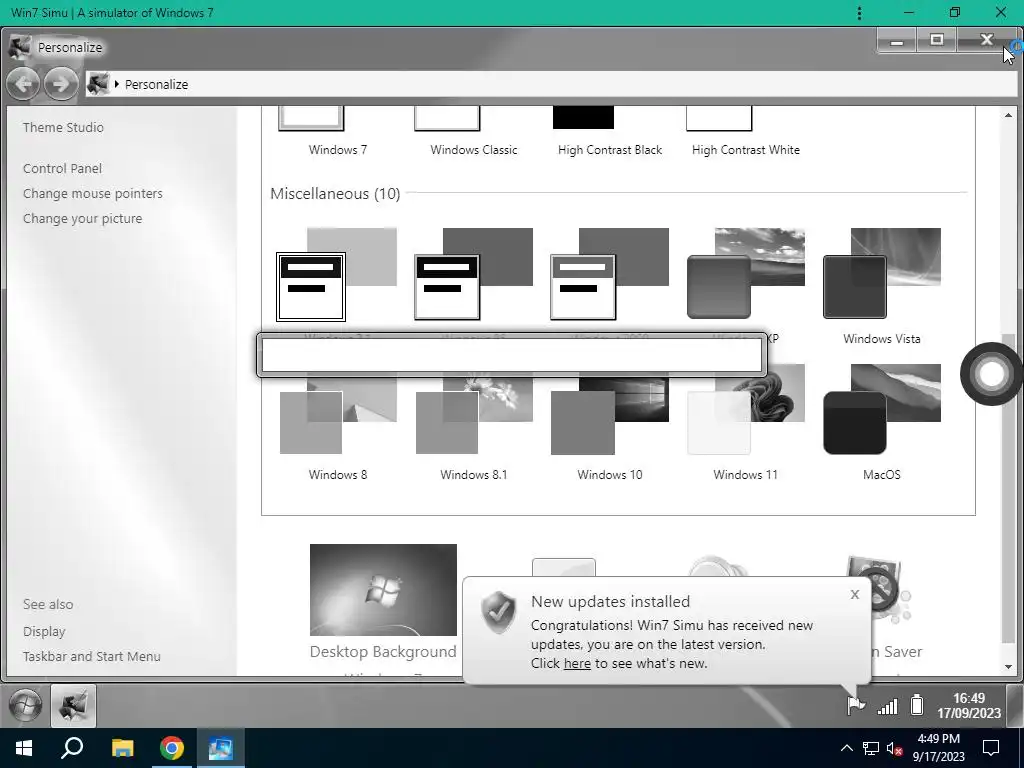Open Taskbar and Start Menu link
Screen dimensions: 1024x768
pyautogui.click(x=91, y=656)
